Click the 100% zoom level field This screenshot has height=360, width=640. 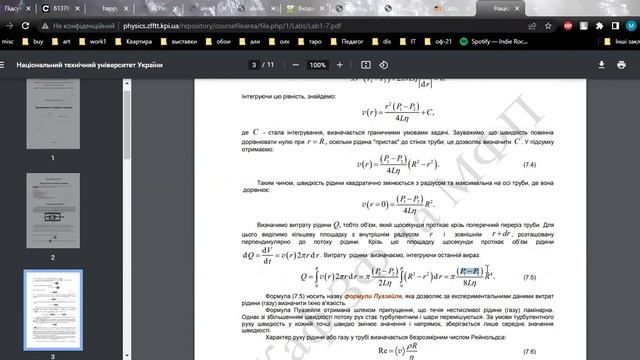click(x=318, y=65)
